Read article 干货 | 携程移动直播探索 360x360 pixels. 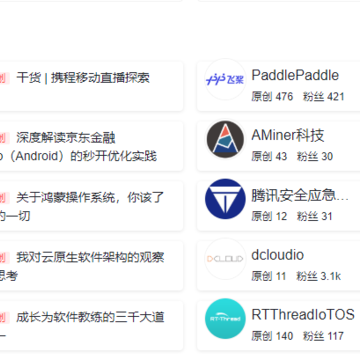(83, 78)
